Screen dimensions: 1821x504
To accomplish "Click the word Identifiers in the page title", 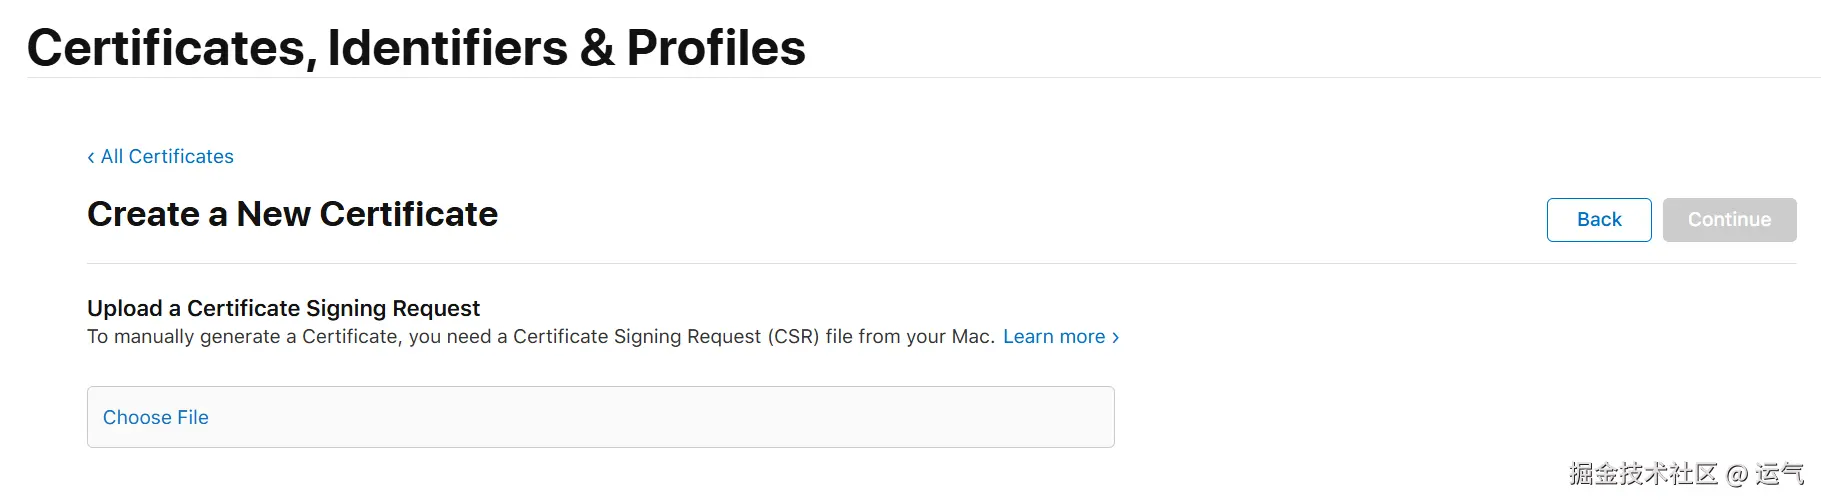I will pyautogui.click(x=448, y=48).
